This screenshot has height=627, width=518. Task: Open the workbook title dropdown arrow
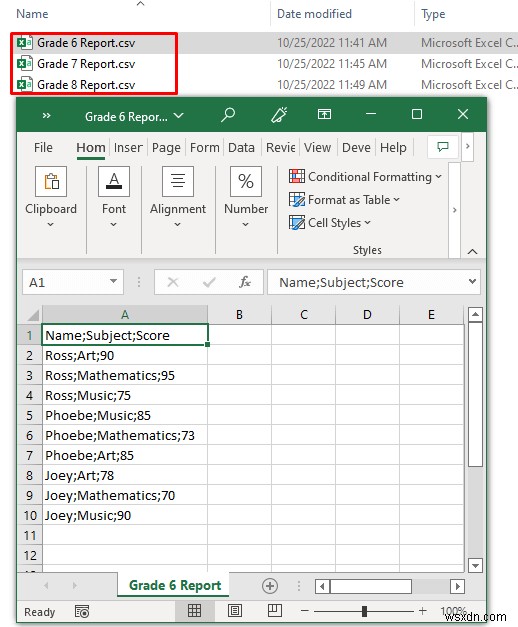178,116
